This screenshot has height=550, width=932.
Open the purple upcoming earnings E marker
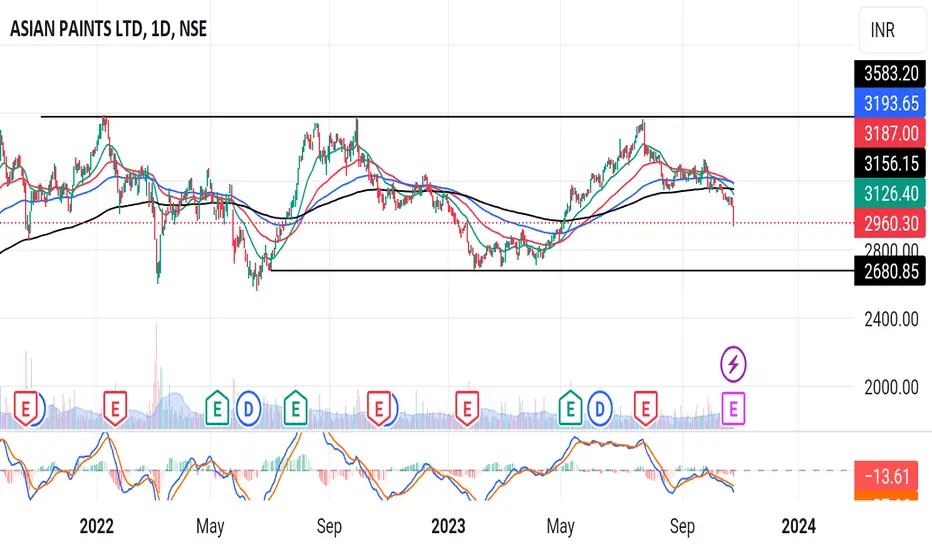point(733,409)
